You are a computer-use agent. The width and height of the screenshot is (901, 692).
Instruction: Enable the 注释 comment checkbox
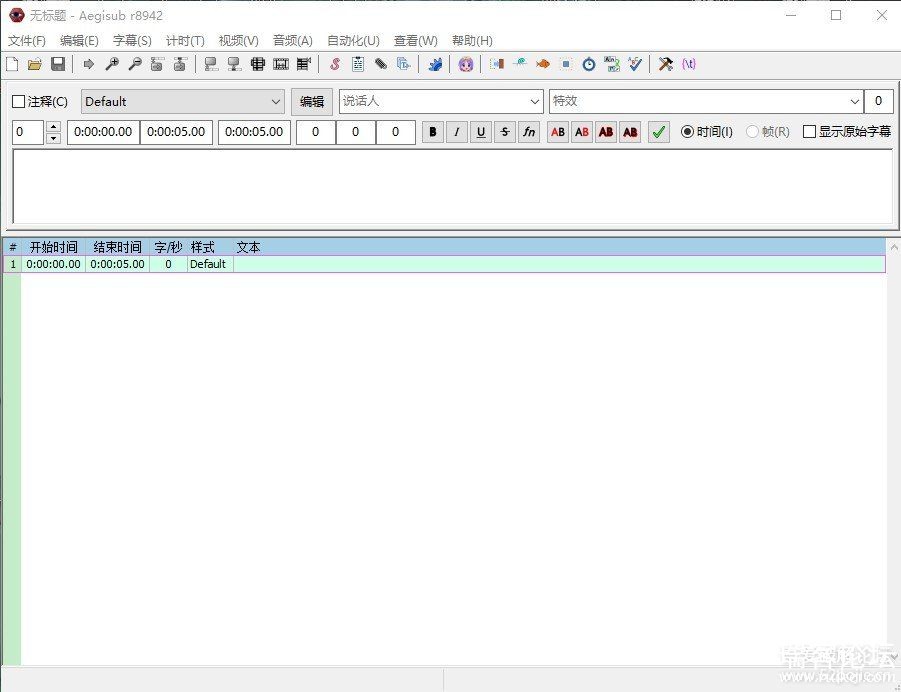18,102
